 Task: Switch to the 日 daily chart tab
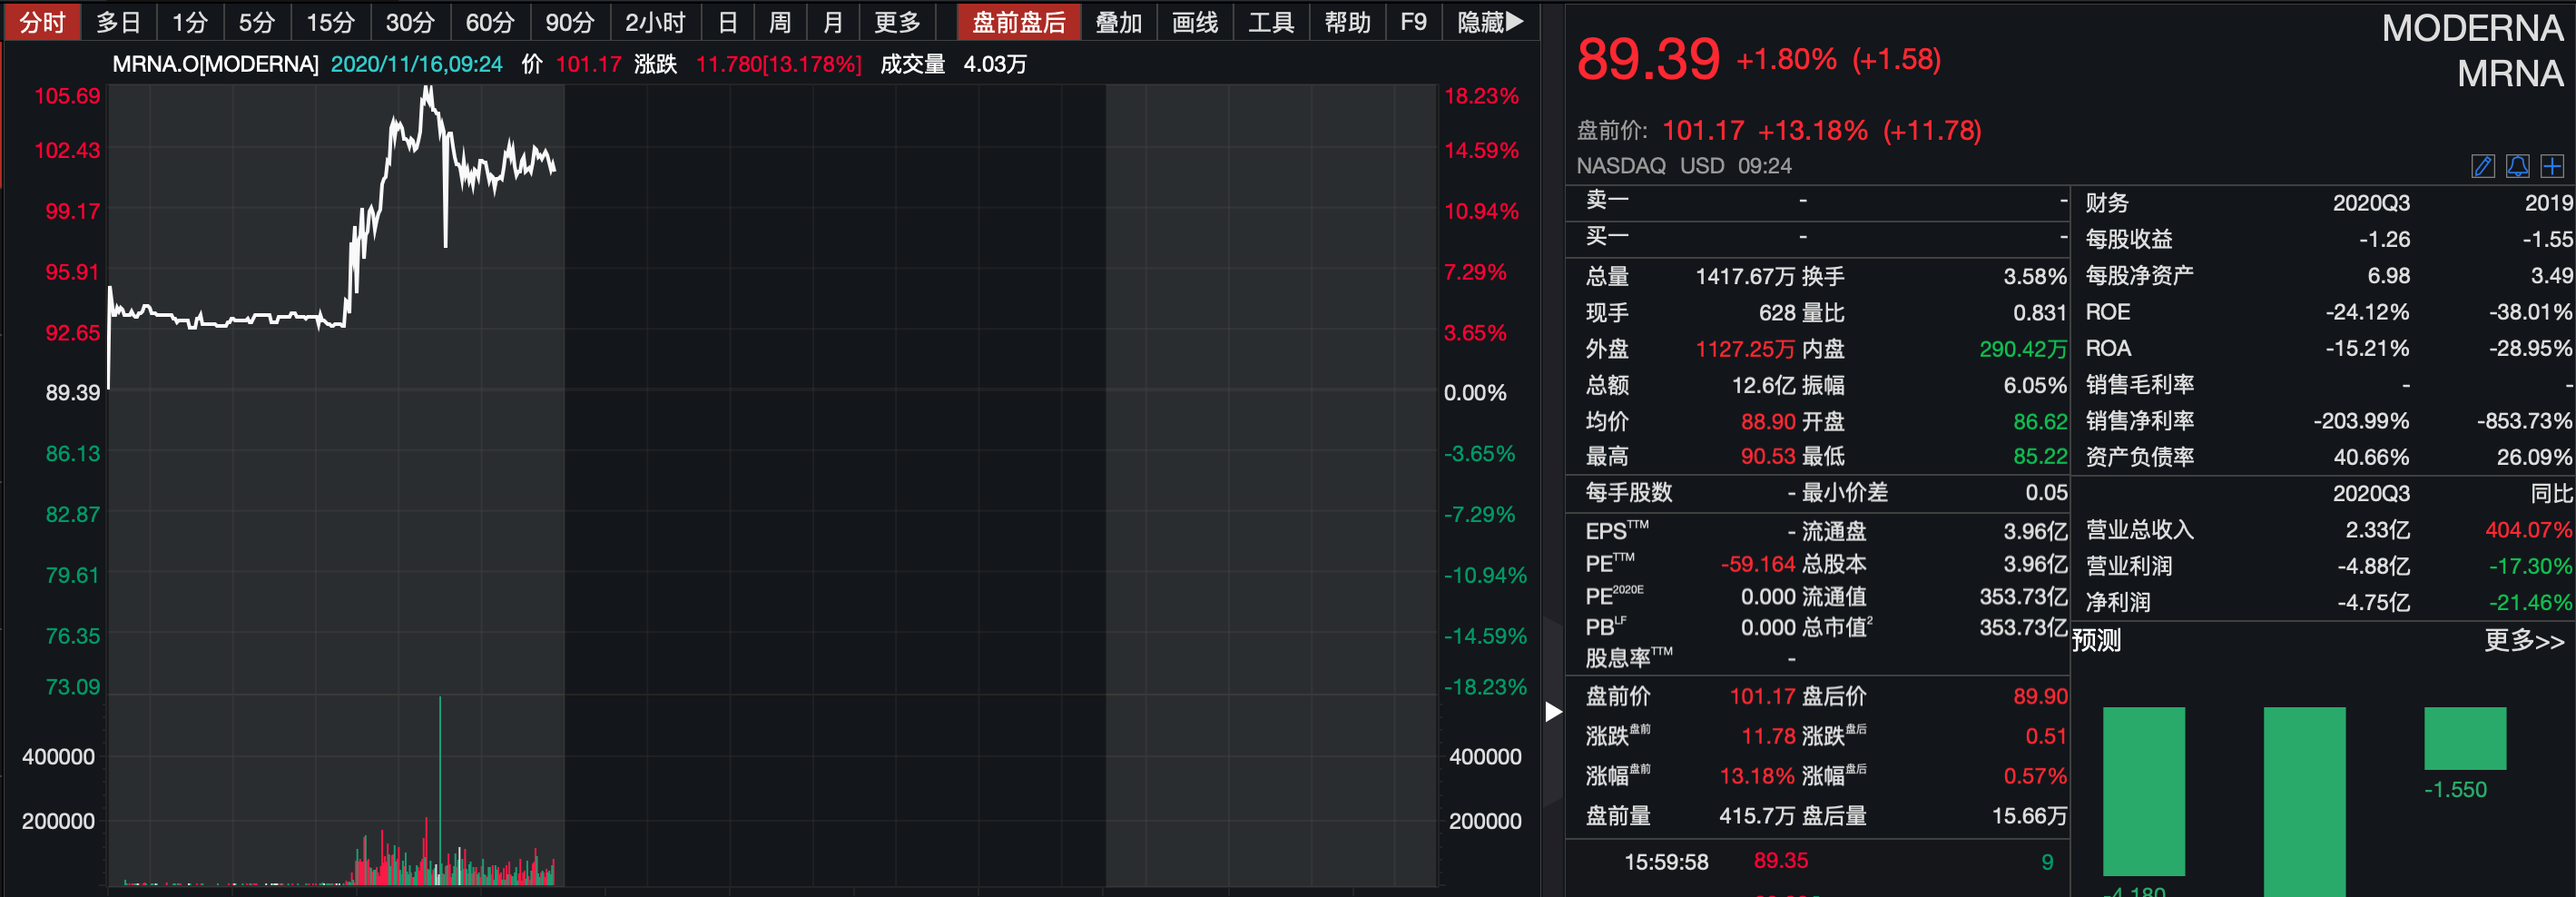pyautogui.click(x=728, y=22)
